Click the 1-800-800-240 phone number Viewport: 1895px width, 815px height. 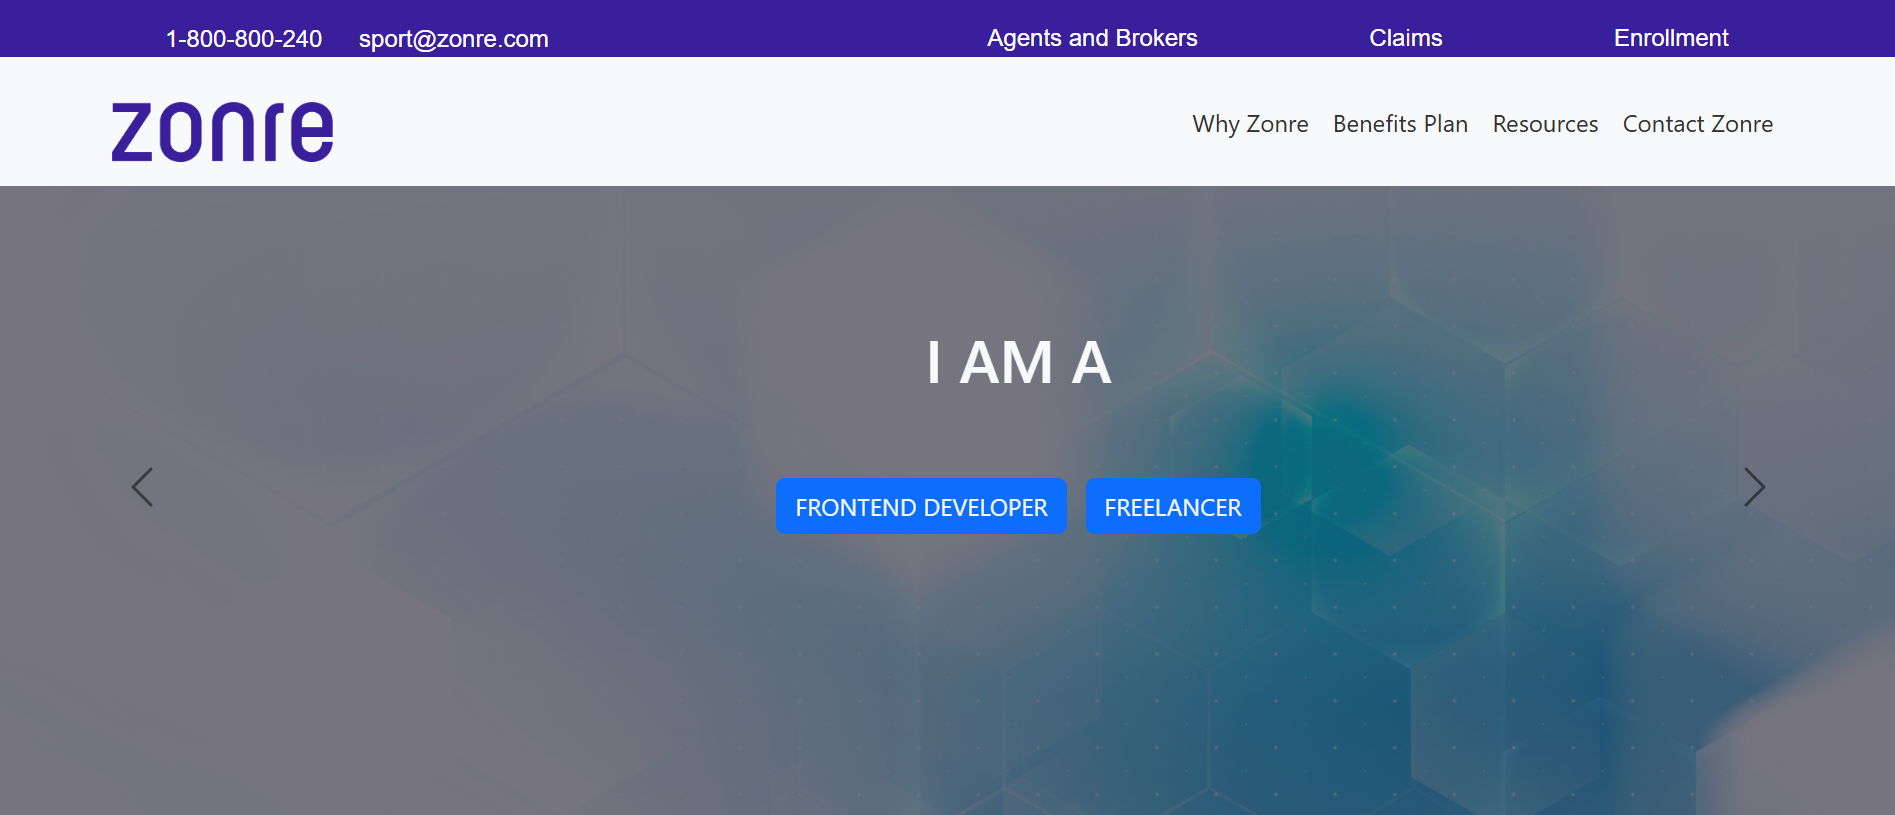coord(244,39)
